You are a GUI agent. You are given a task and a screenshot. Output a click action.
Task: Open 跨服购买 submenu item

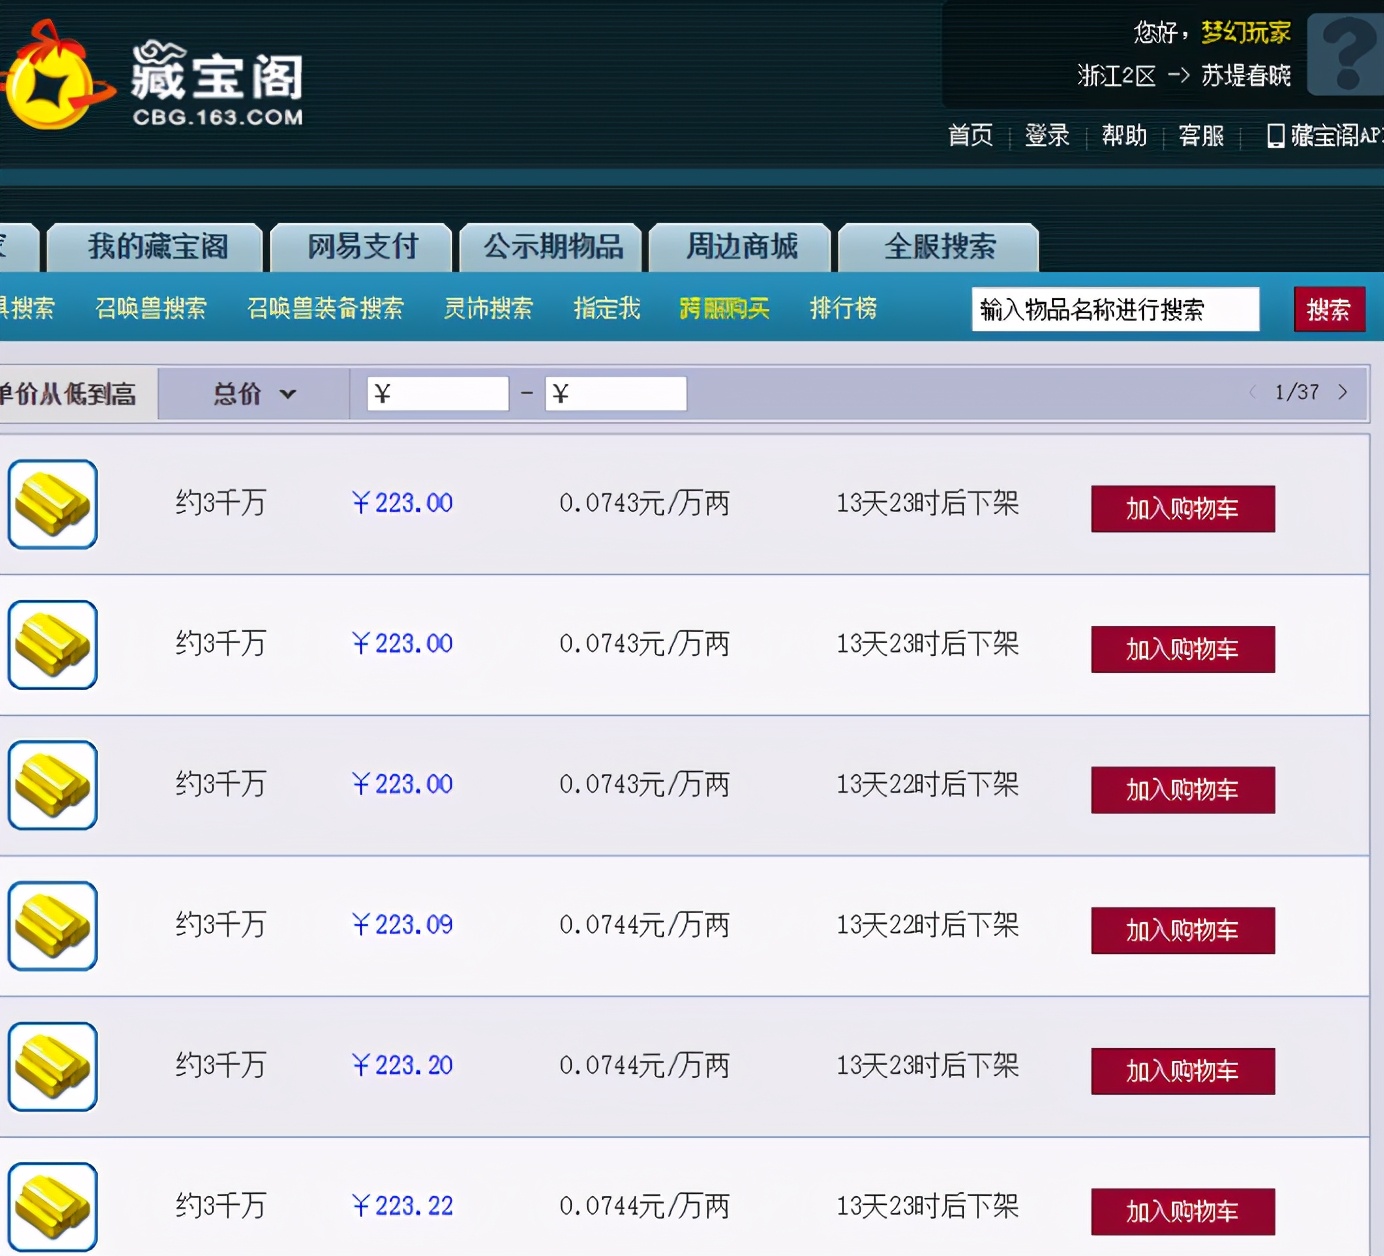pos(724,308)
